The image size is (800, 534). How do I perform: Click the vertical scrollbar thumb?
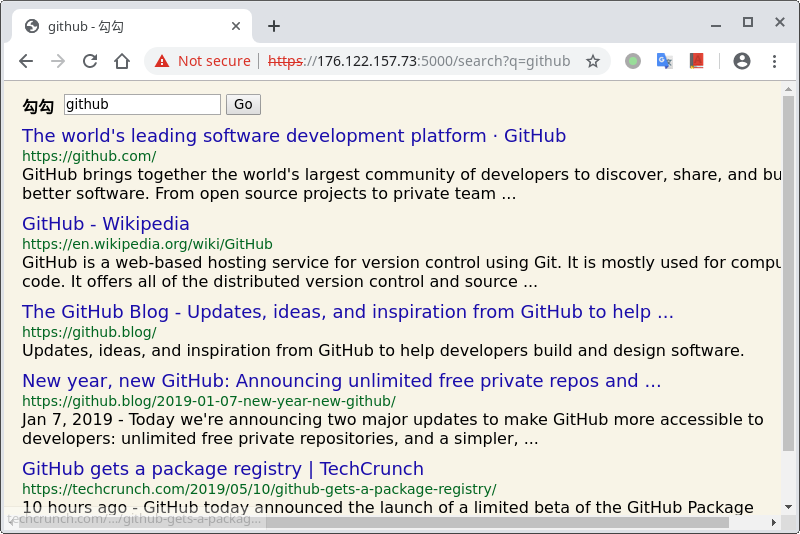pos(788,273)
